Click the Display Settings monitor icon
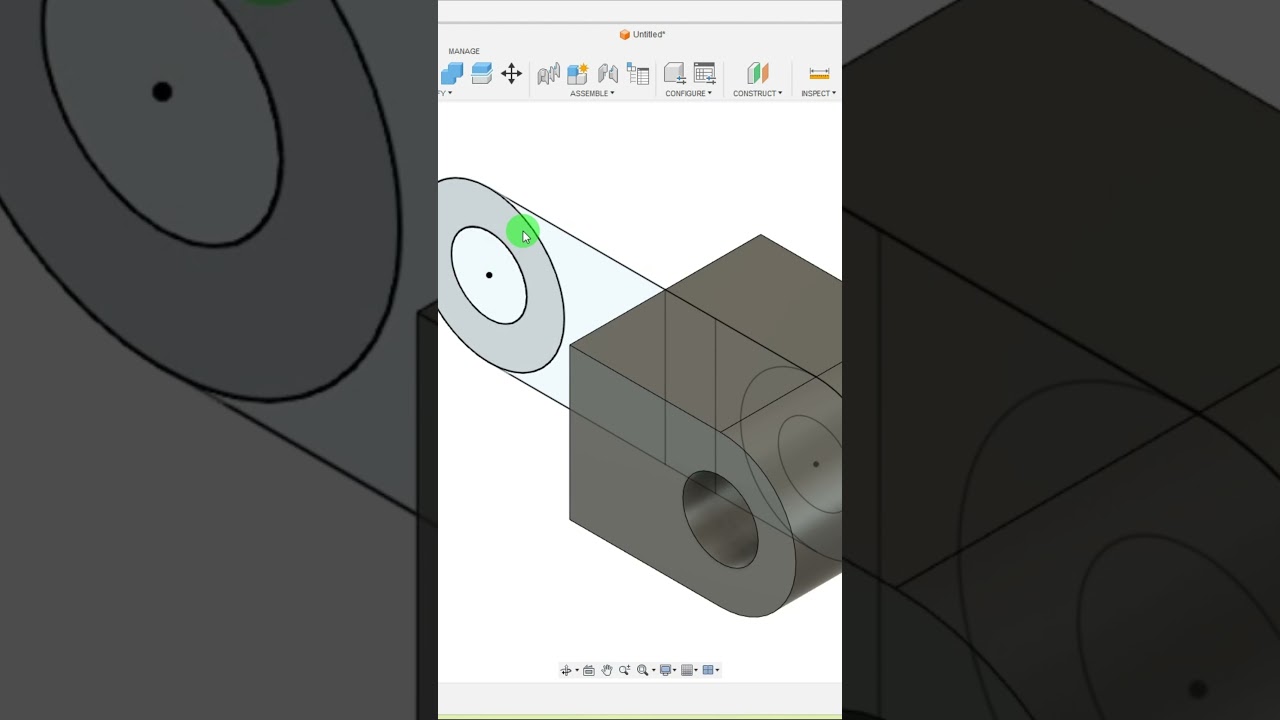Image resolution: width=1280 pixels, height=720 pixels. pyautogui.click(x=665, y=670)
